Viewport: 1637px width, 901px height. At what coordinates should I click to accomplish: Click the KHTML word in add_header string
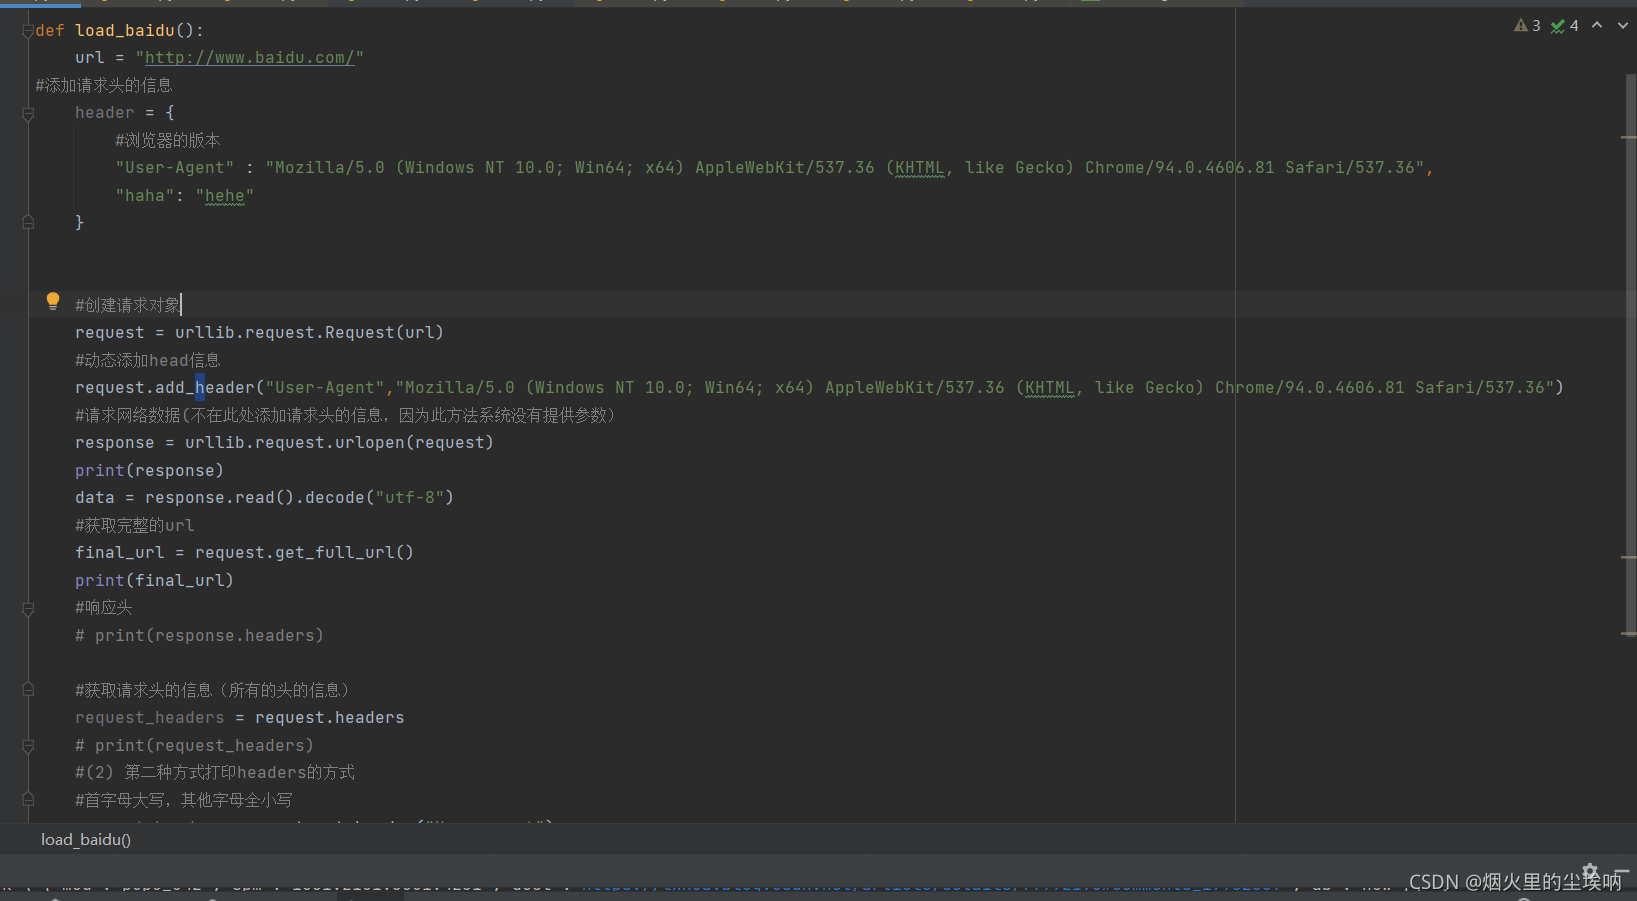[1049, 388]
